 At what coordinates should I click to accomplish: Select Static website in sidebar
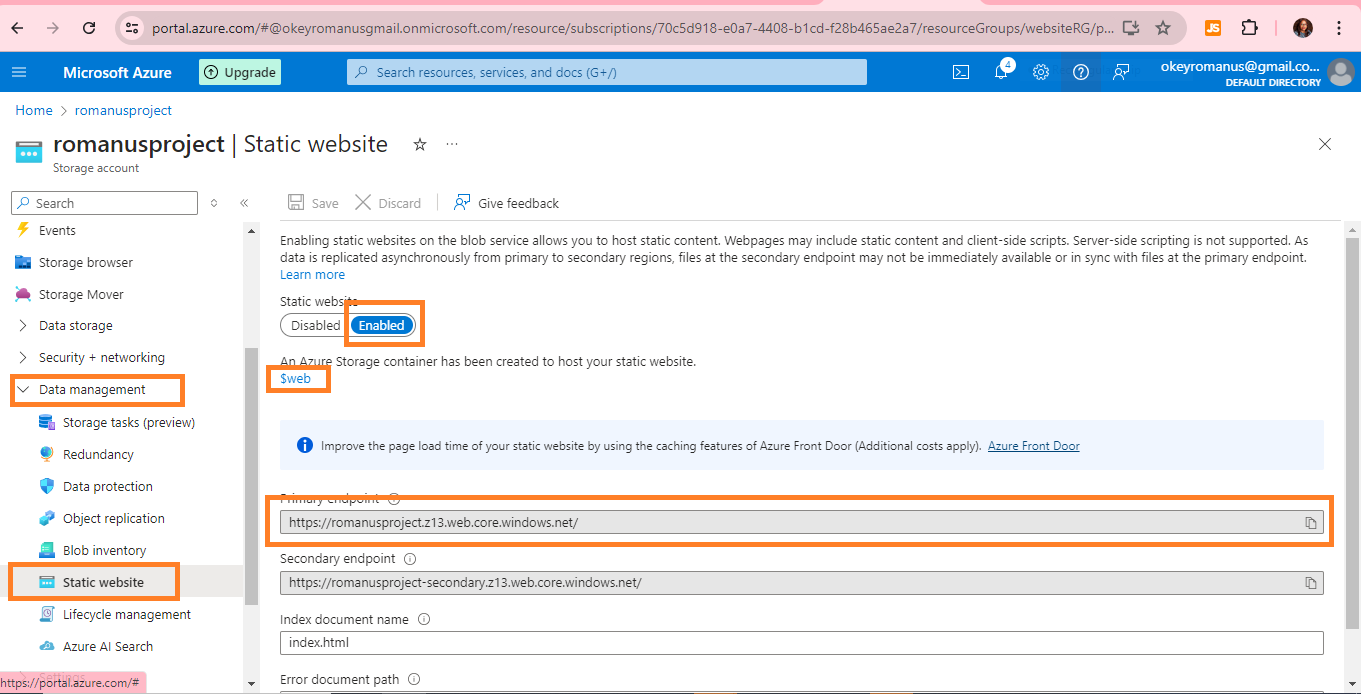(103, 582)
